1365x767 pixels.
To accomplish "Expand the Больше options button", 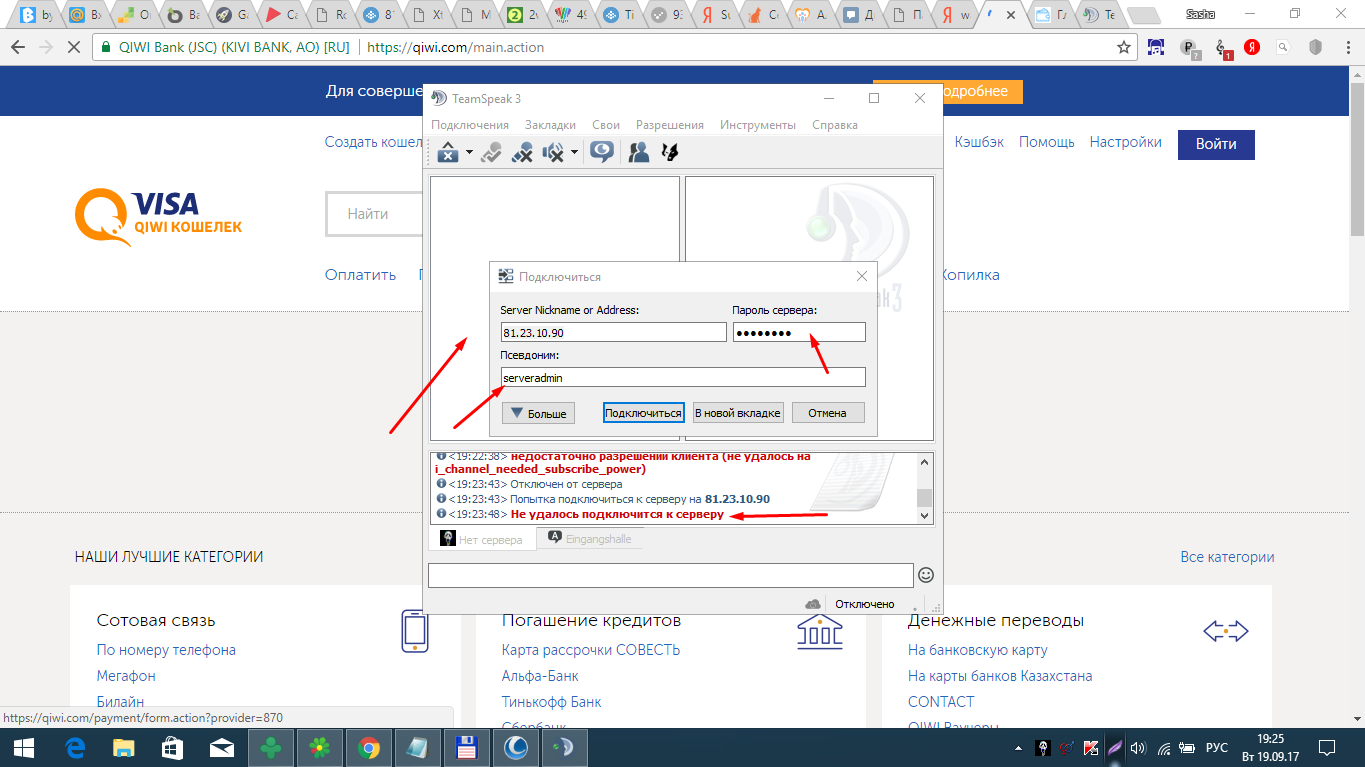I will point(538,413).
